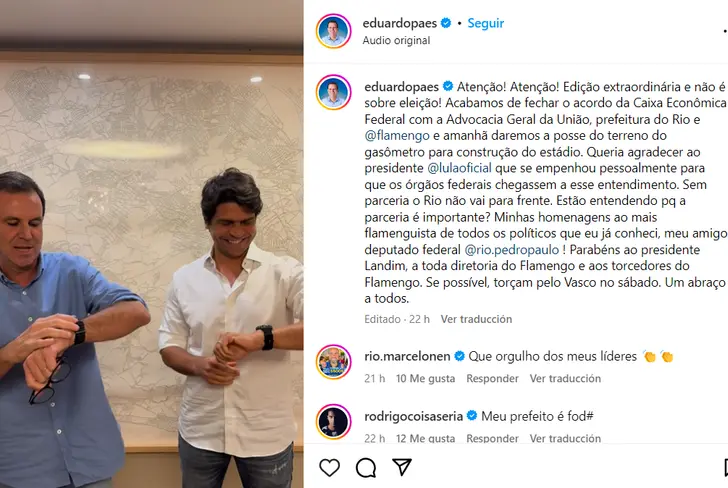View 10 Me gusta on rio.marcelonen comment
The image size is (728, 488).
[425, 378]
